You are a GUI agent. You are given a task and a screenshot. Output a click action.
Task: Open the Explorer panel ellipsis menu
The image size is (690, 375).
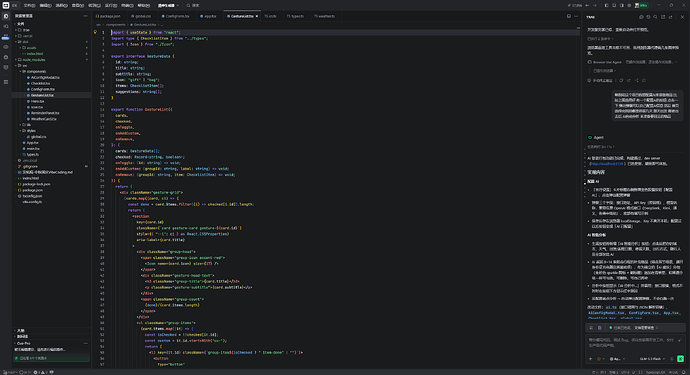tap(85, 16)
